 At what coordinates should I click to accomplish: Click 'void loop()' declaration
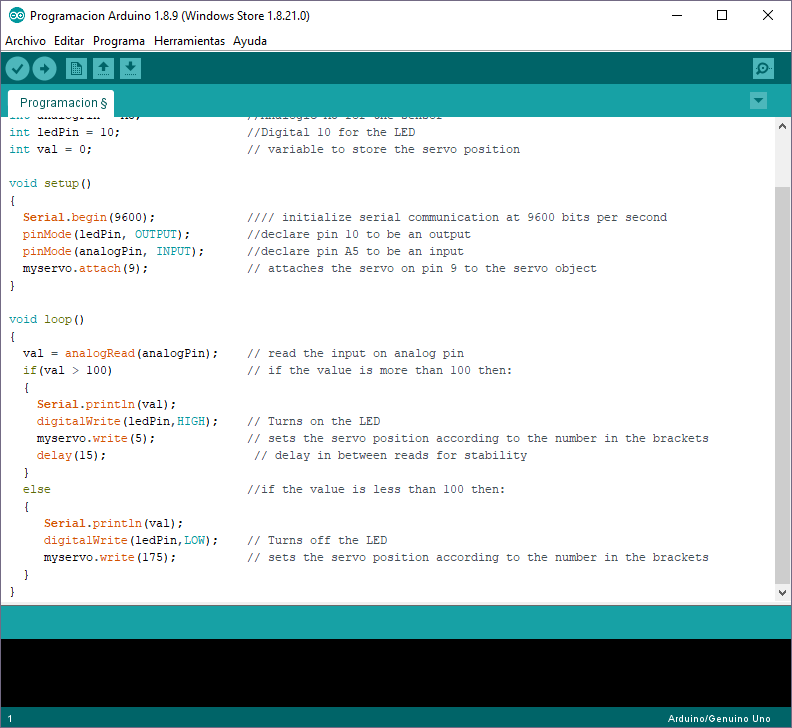(x=46, y=319)
